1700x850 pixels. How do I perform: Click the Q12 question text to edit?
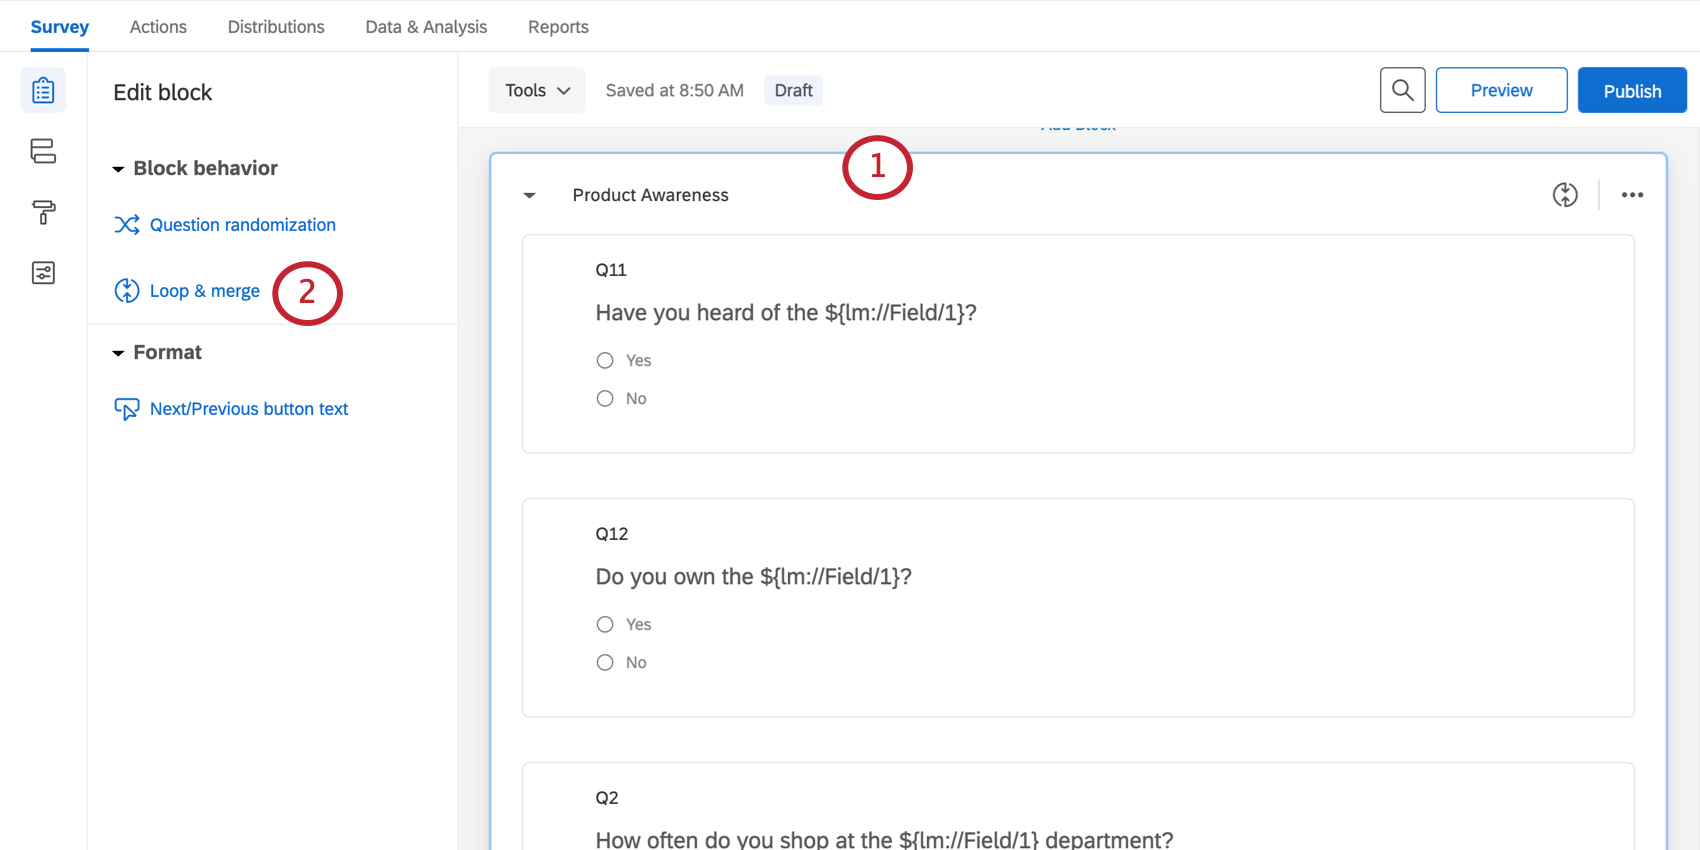[x=753, y=577]
